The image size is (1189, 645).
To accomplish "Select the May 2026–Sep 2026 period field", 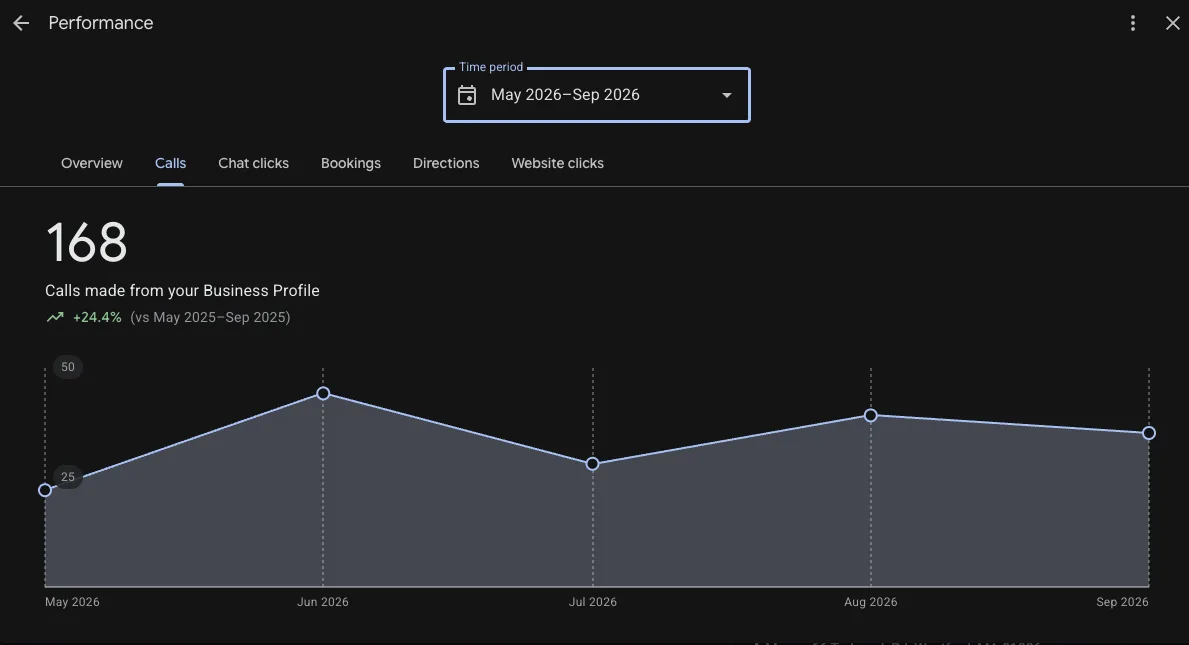I will coord(597,95).
